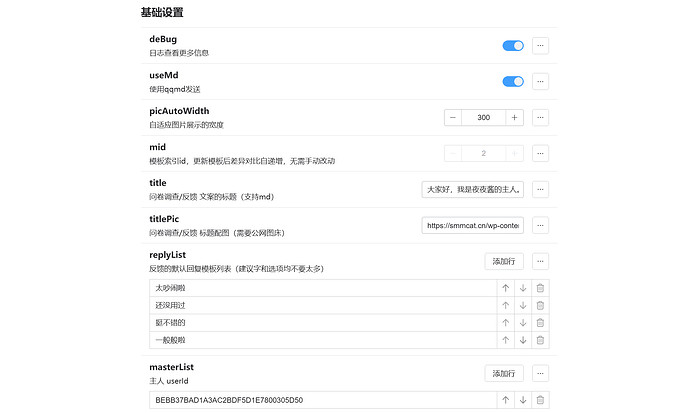Edit the '太吵闹啦' reply text
This screenshot has height=413, width=690.
pyautogui.click(x=323, y=288)
